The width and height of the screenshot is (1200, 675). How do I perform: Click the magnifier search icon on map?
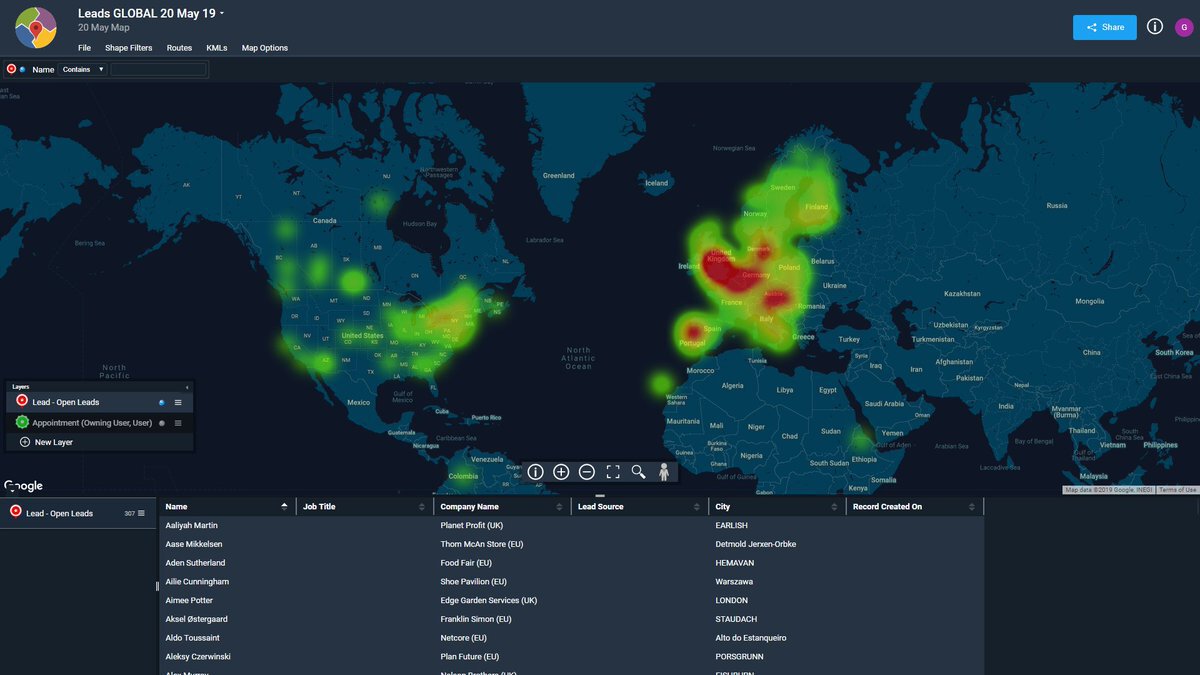[638, 472]
